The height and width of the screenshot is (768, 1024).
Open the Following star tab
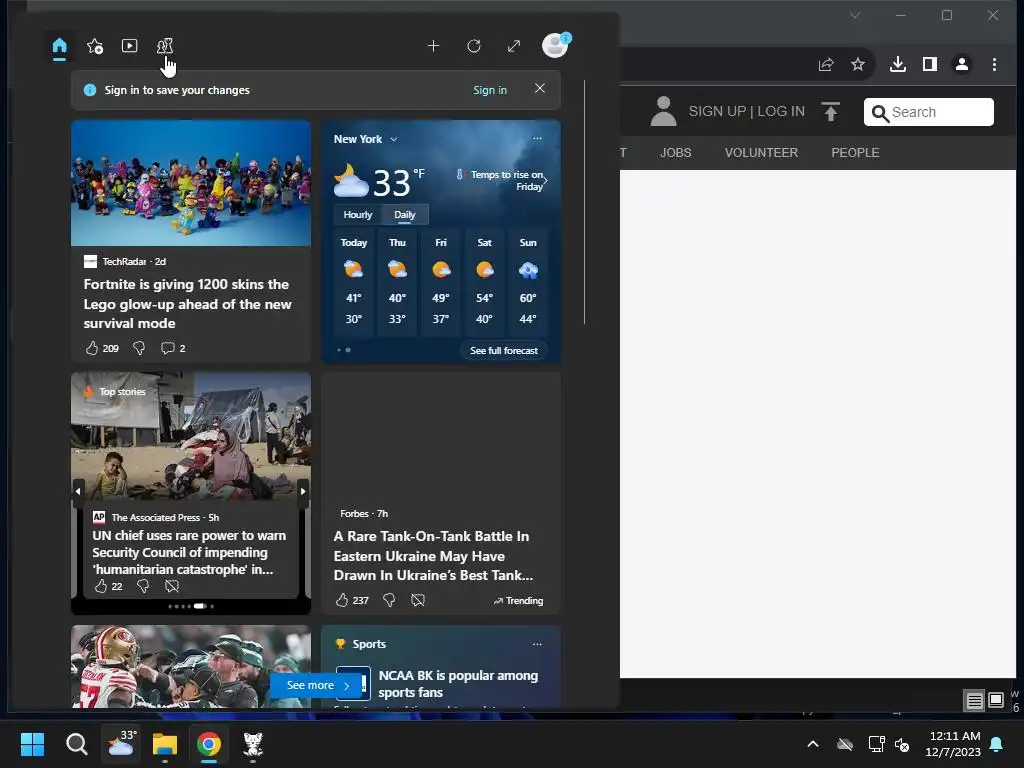[95, 46]
